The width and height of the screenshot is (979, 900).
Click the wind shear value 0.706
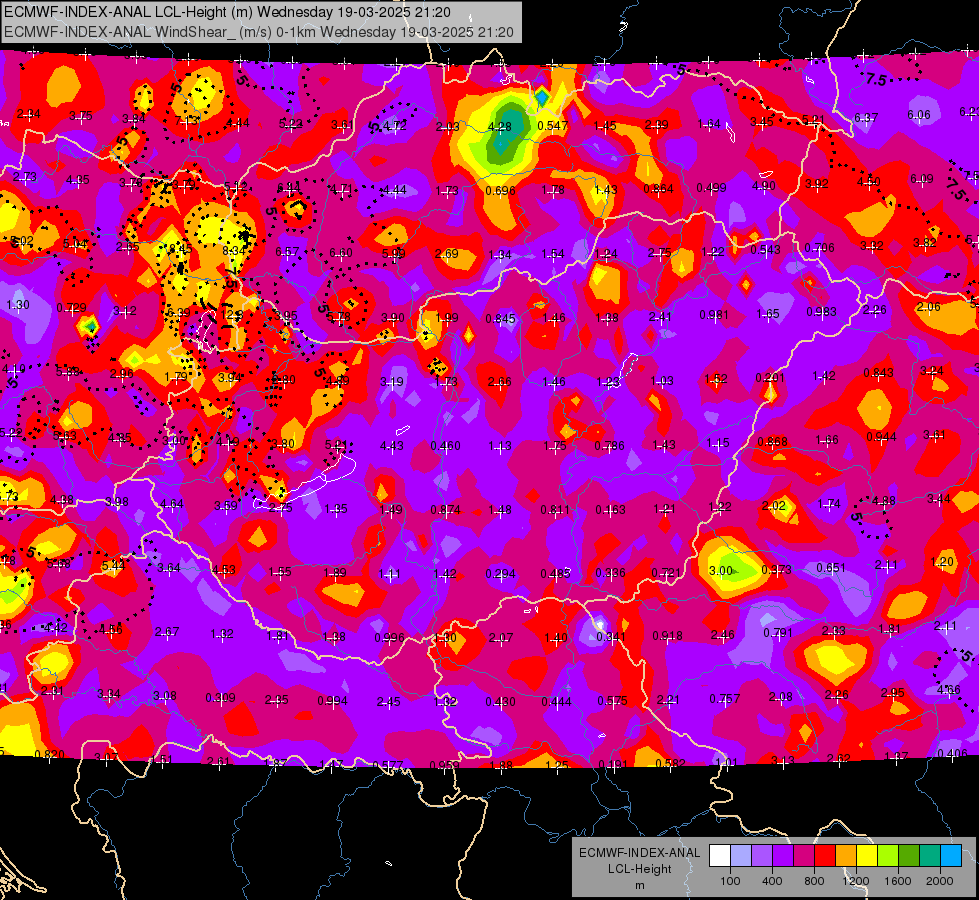click(x=819, y=248)
